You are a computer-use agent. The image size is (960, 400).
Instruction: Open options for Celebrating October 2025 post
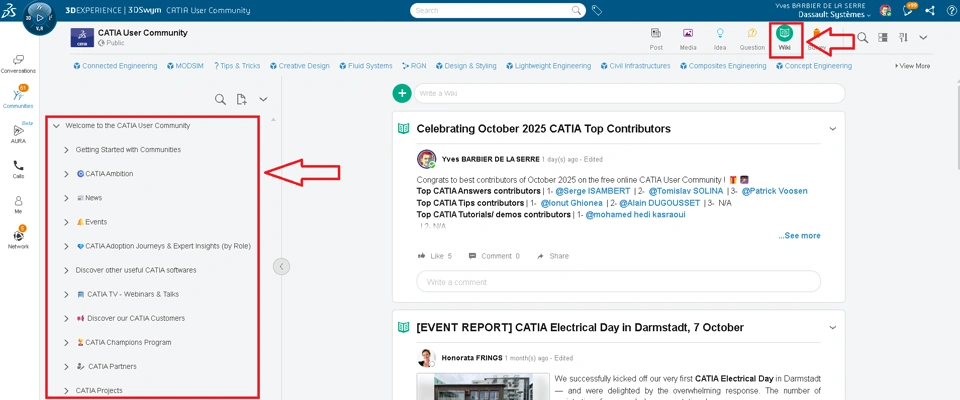(x=832, y=129)
